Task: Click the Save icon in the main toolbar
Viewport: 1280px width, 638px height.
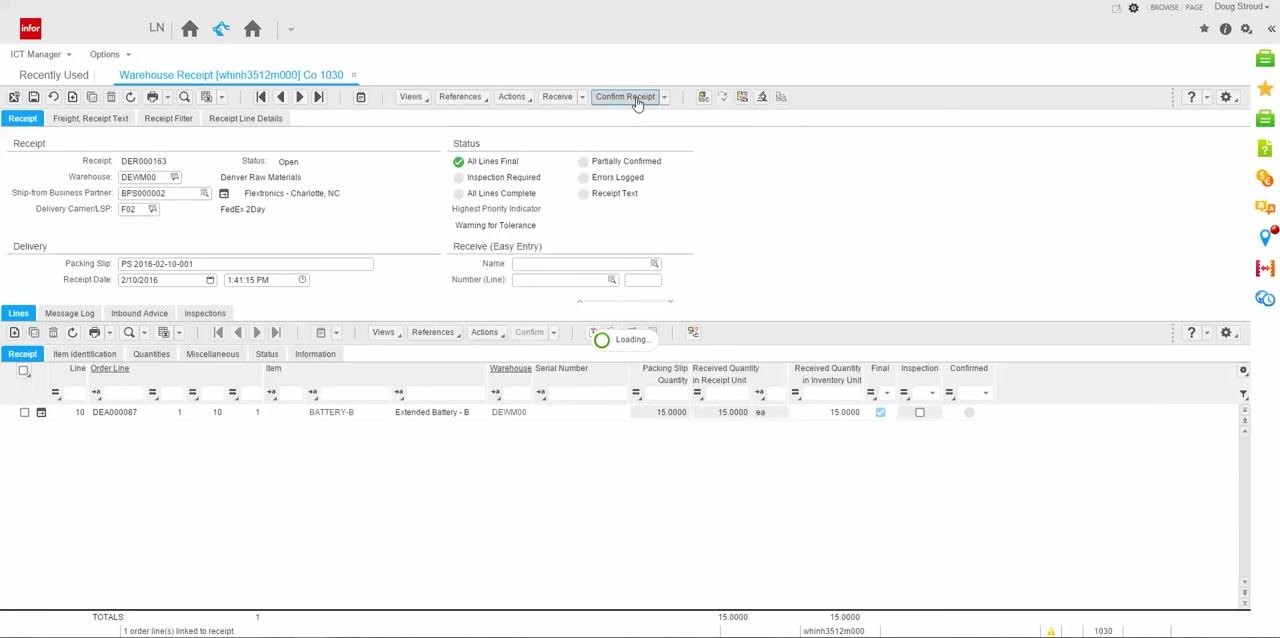Action: coord(33,97)
